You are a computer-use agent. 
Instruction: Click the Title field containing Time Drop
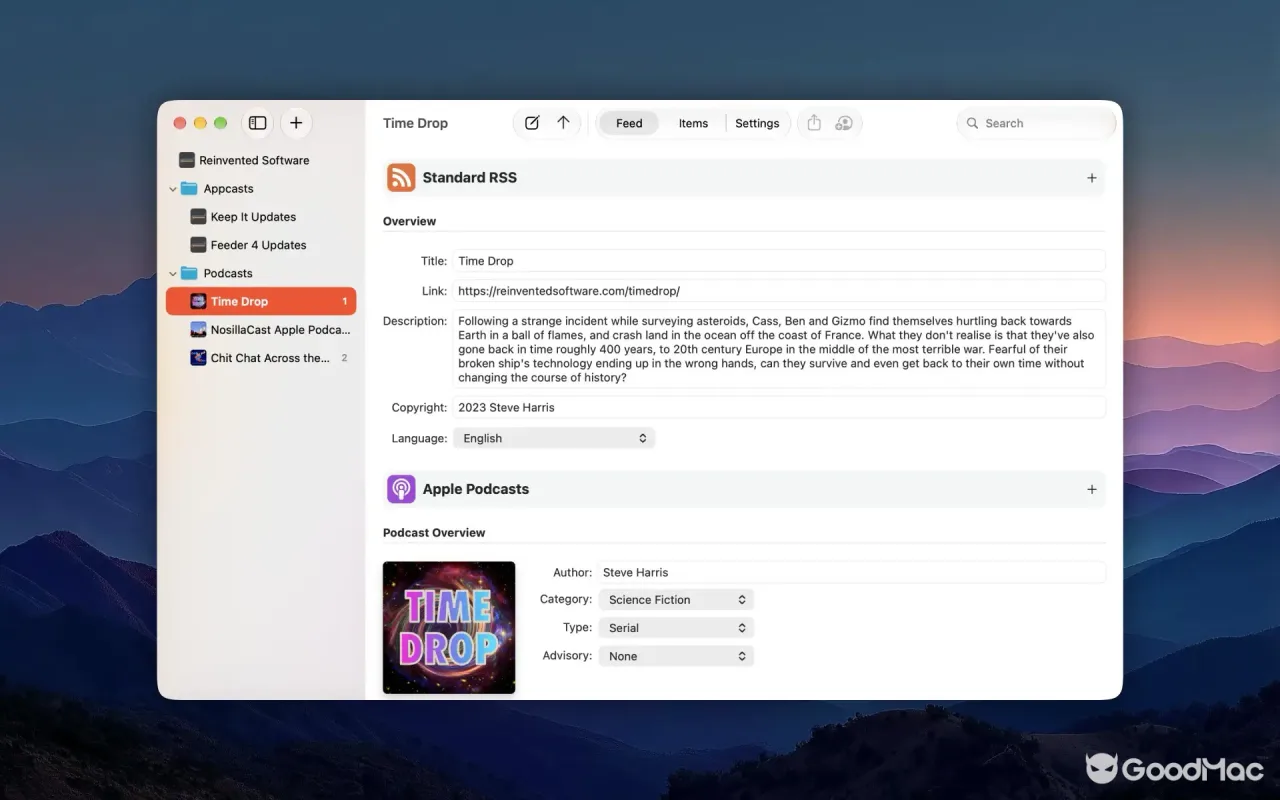(779, 261)
